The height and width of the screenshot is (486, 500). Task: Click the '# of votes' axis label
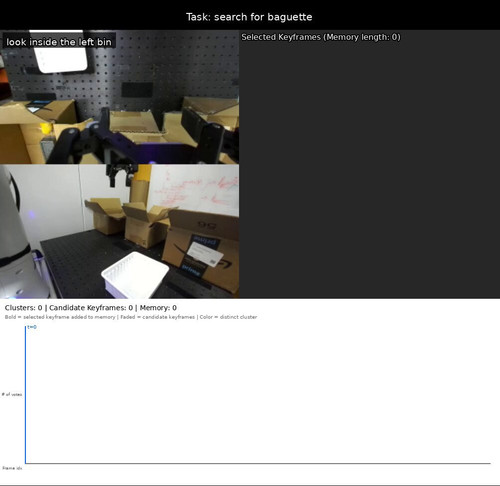[12, 394]
